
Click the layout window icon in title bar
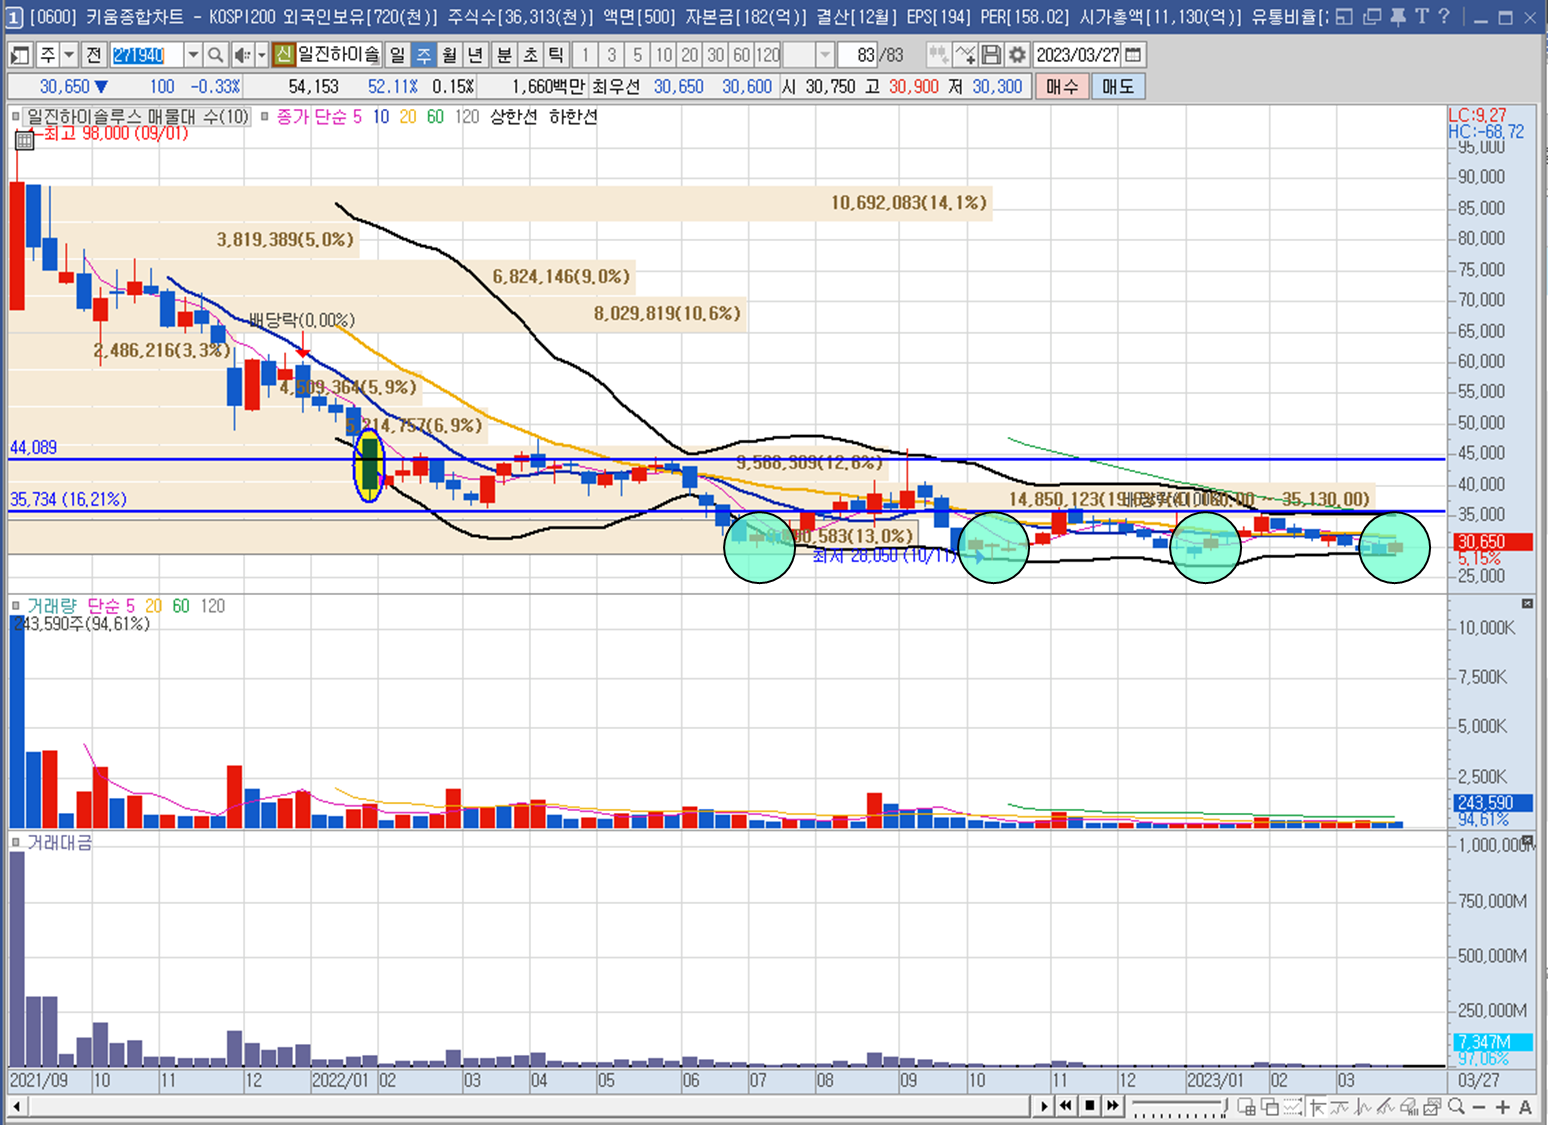1345,16
